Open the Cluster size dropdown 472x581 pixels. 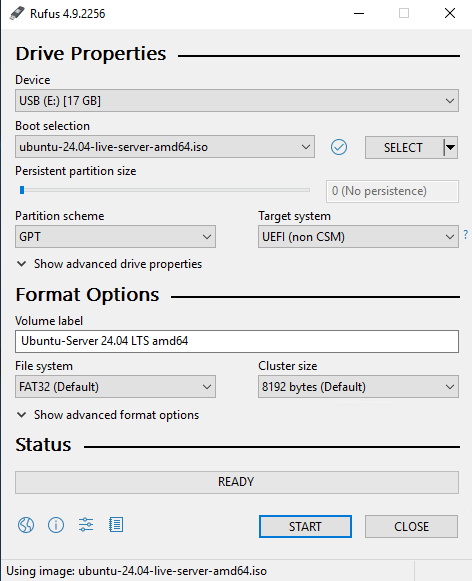coord(358,386)
